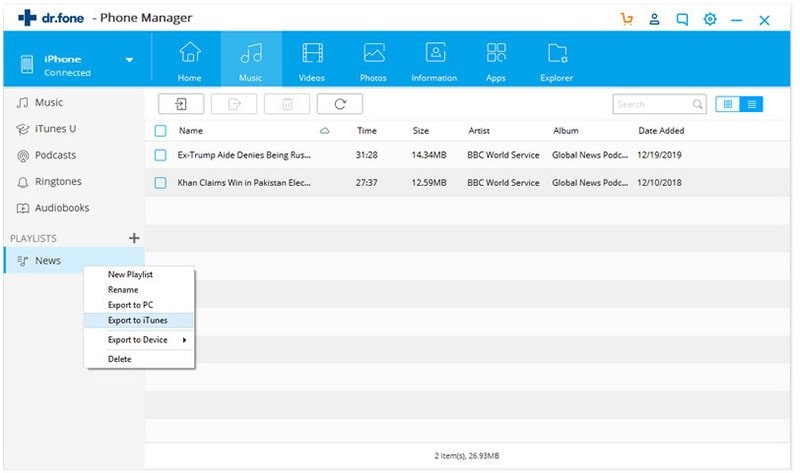The image size is (800, 473).
Task: Open the shopping cart icon
Action: tap(627, 19)
